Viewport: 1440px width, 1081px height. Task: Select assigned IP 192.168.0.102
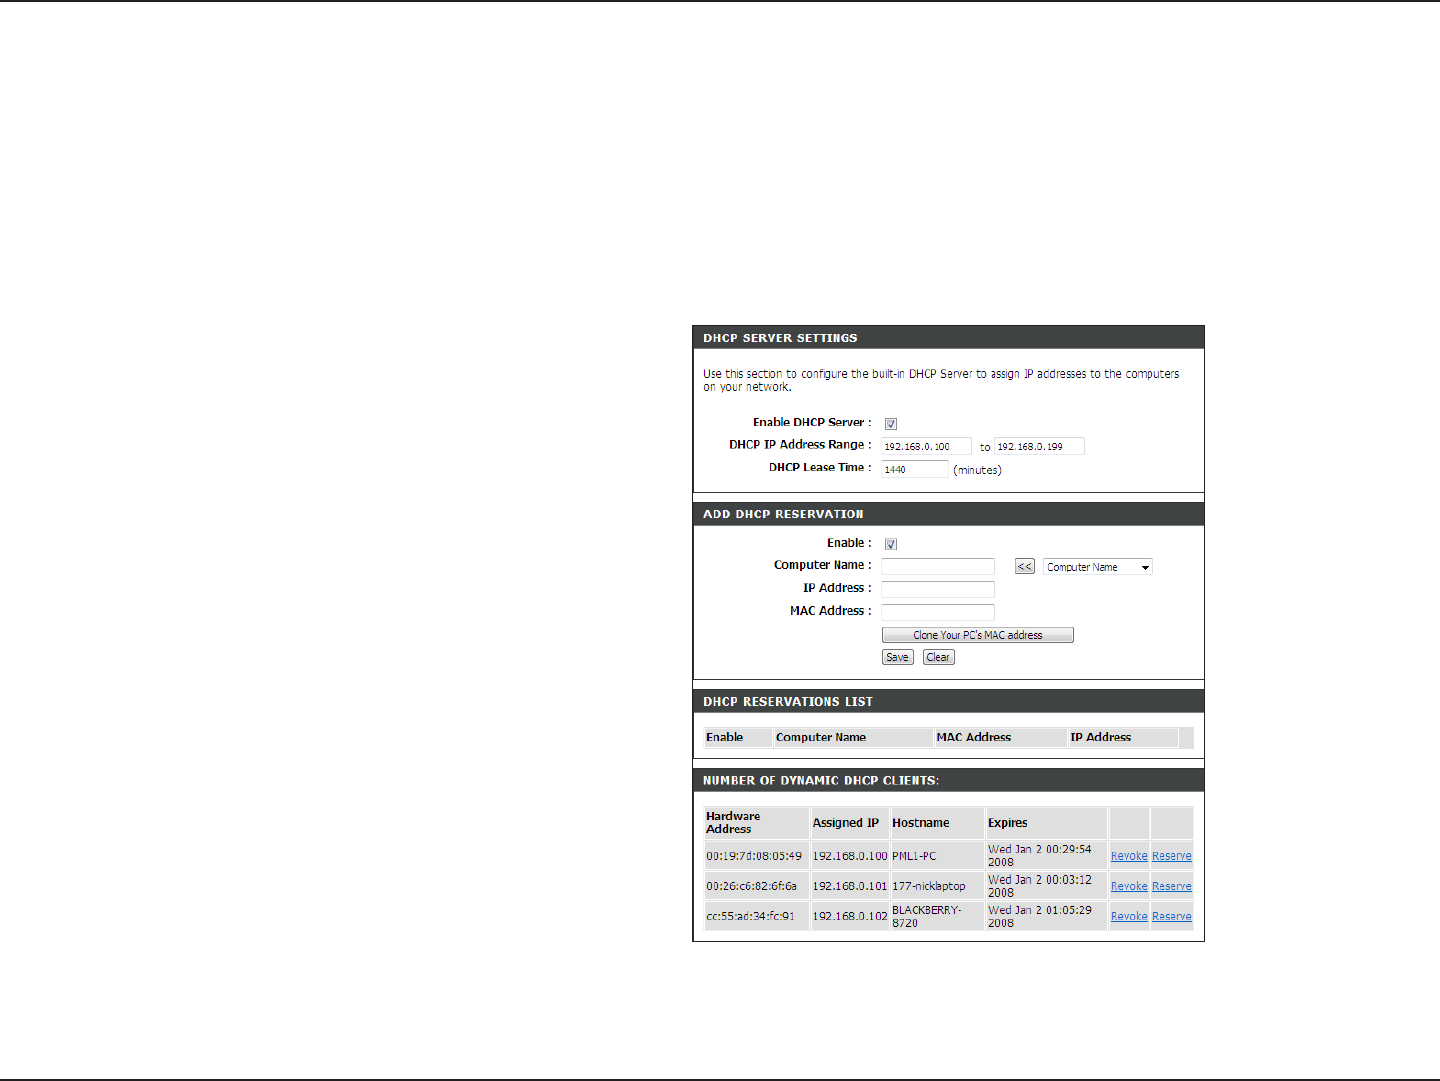pyautogui.click(x=849, y=916)
